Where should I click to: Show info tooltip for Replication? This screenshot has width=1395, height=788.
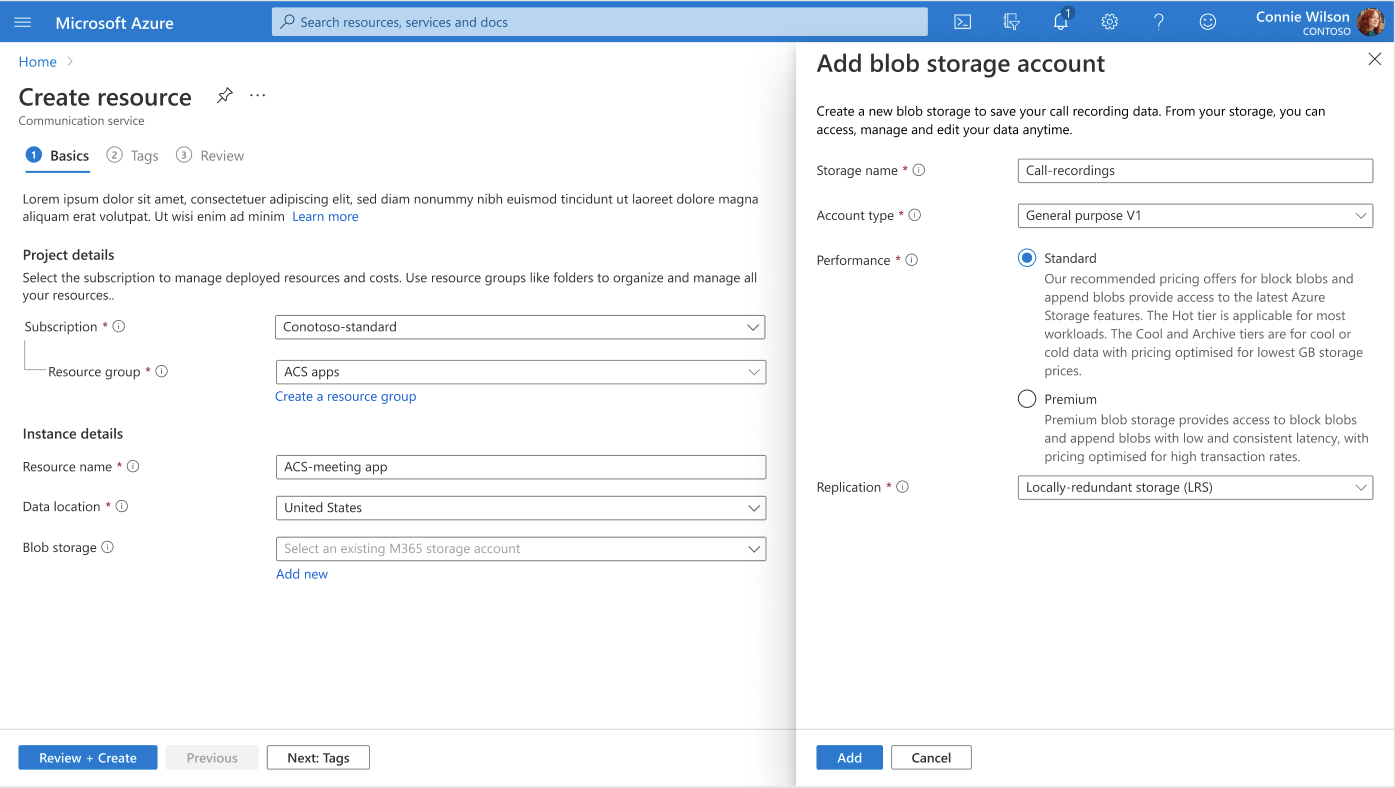903,487
